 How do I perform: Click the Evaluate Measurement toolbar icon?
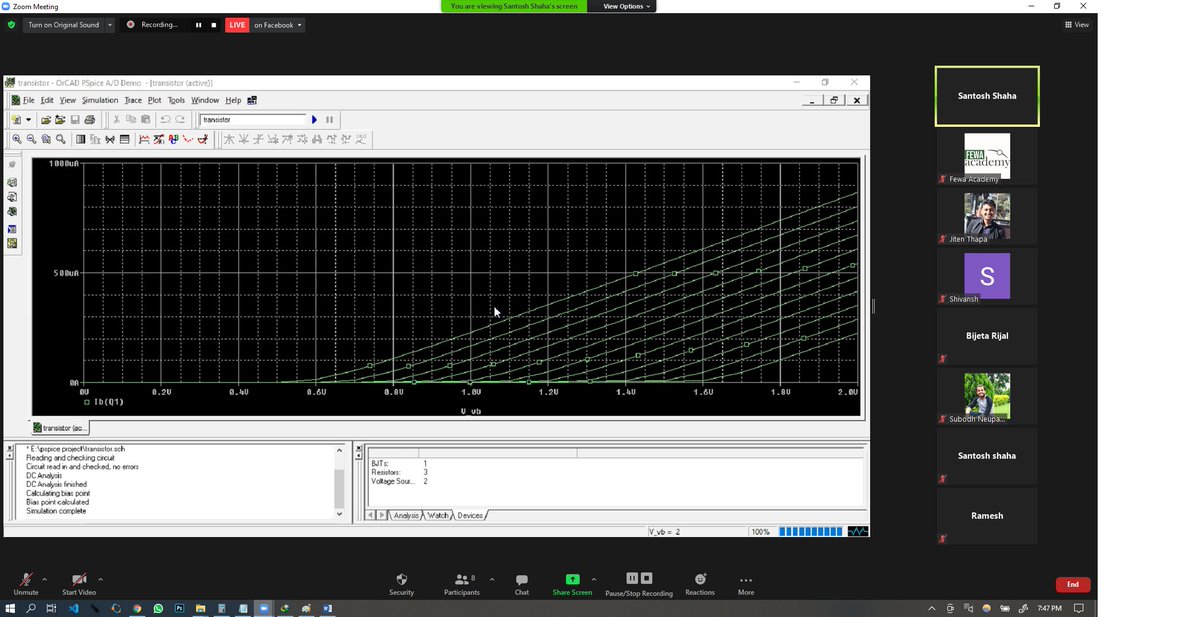(159, 139)
